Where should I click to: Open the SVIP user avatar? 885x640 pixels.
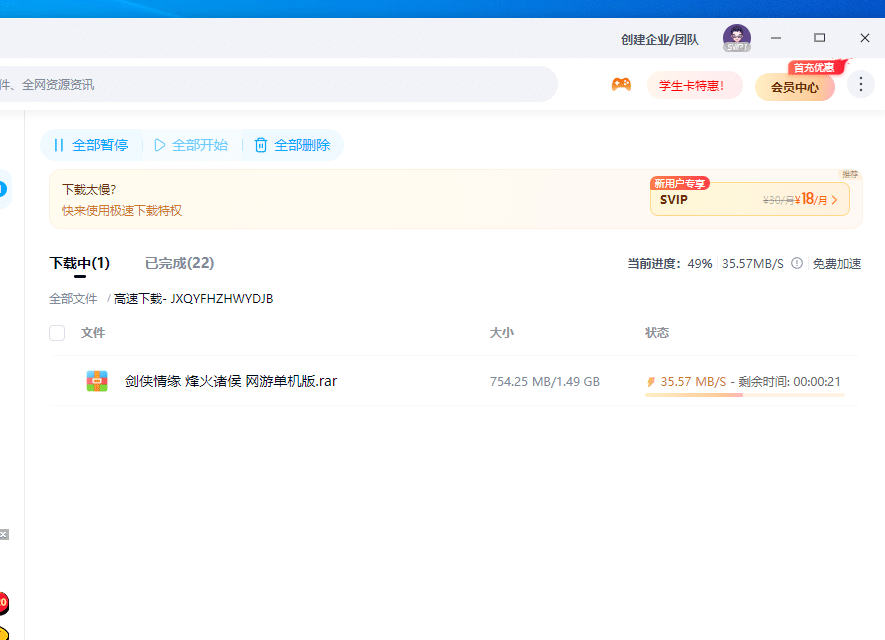[736, 38]
